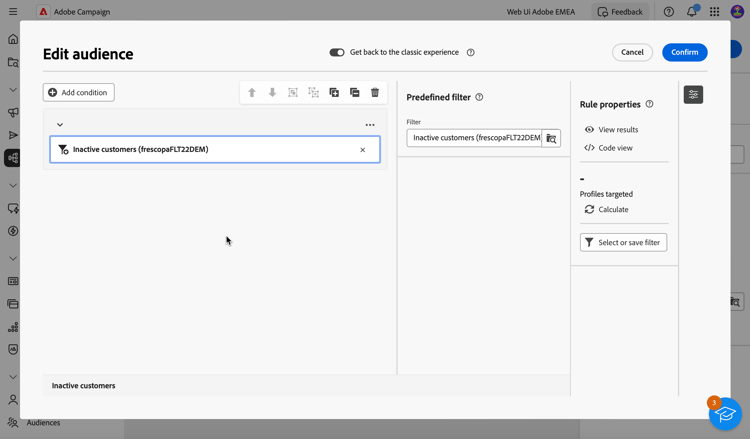Click the move selection down arrow
The width and height of the screenshot is (750, 439).
click(x=272, y=93)
